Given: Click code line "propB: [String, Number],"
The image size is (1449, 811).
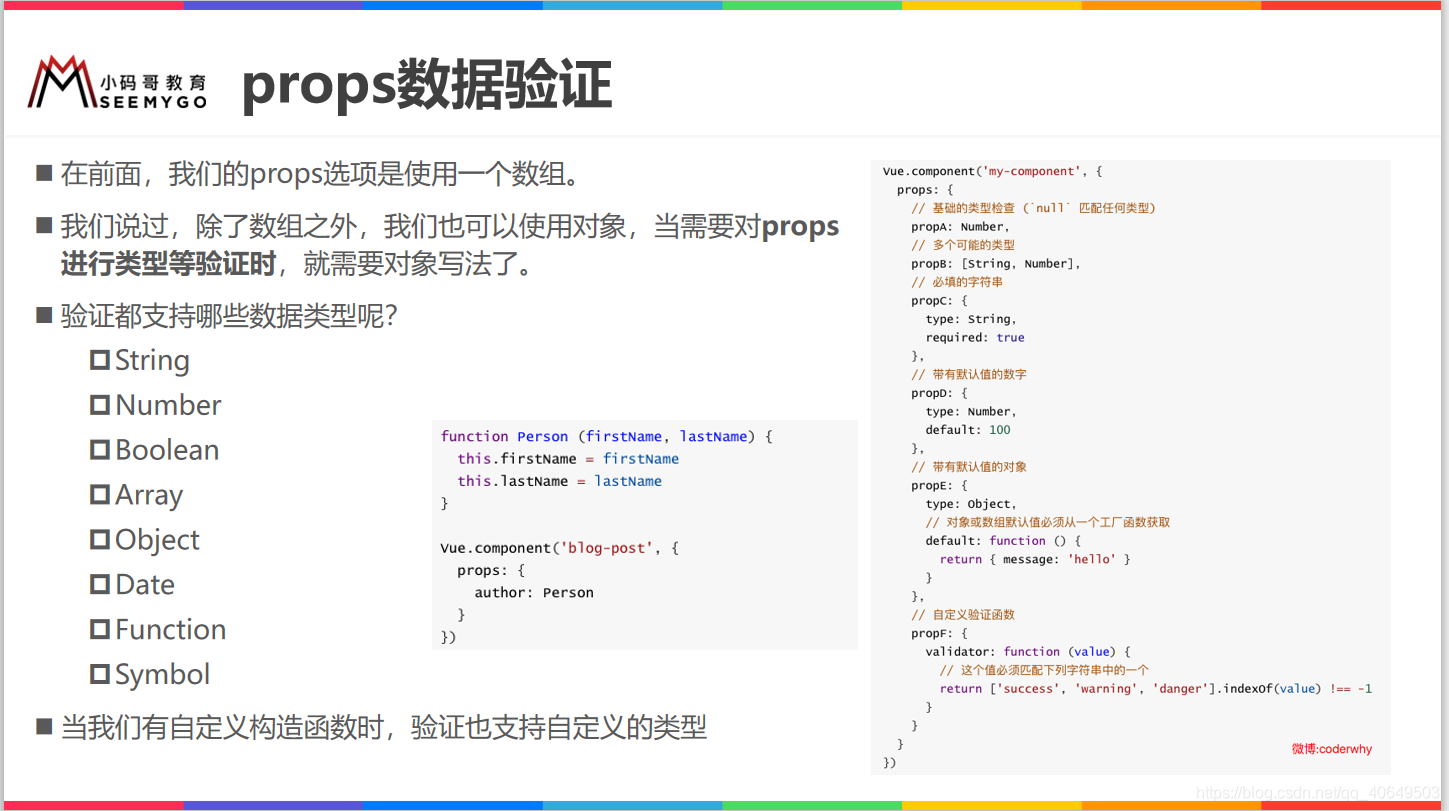Looking at the screenshot, I should (996, 264).
